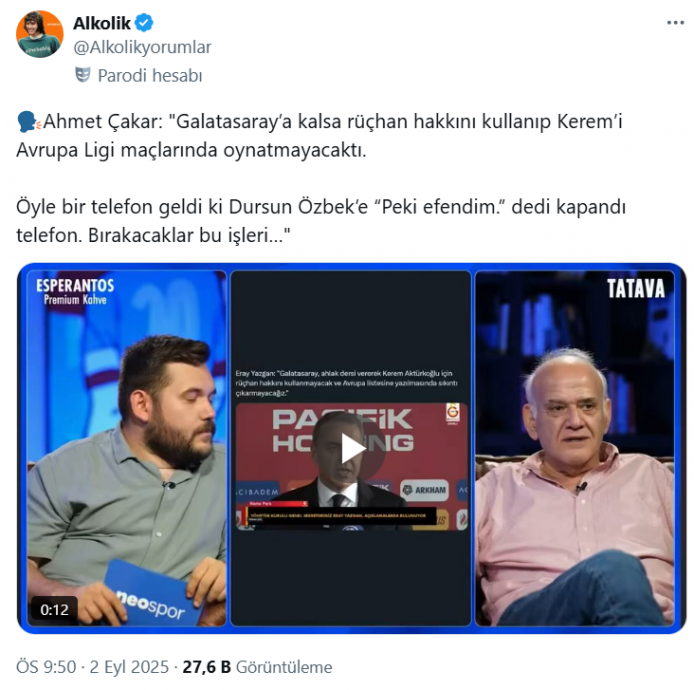Click the tweet text mentioning Dursun Özbek

(x=321, y=221)
